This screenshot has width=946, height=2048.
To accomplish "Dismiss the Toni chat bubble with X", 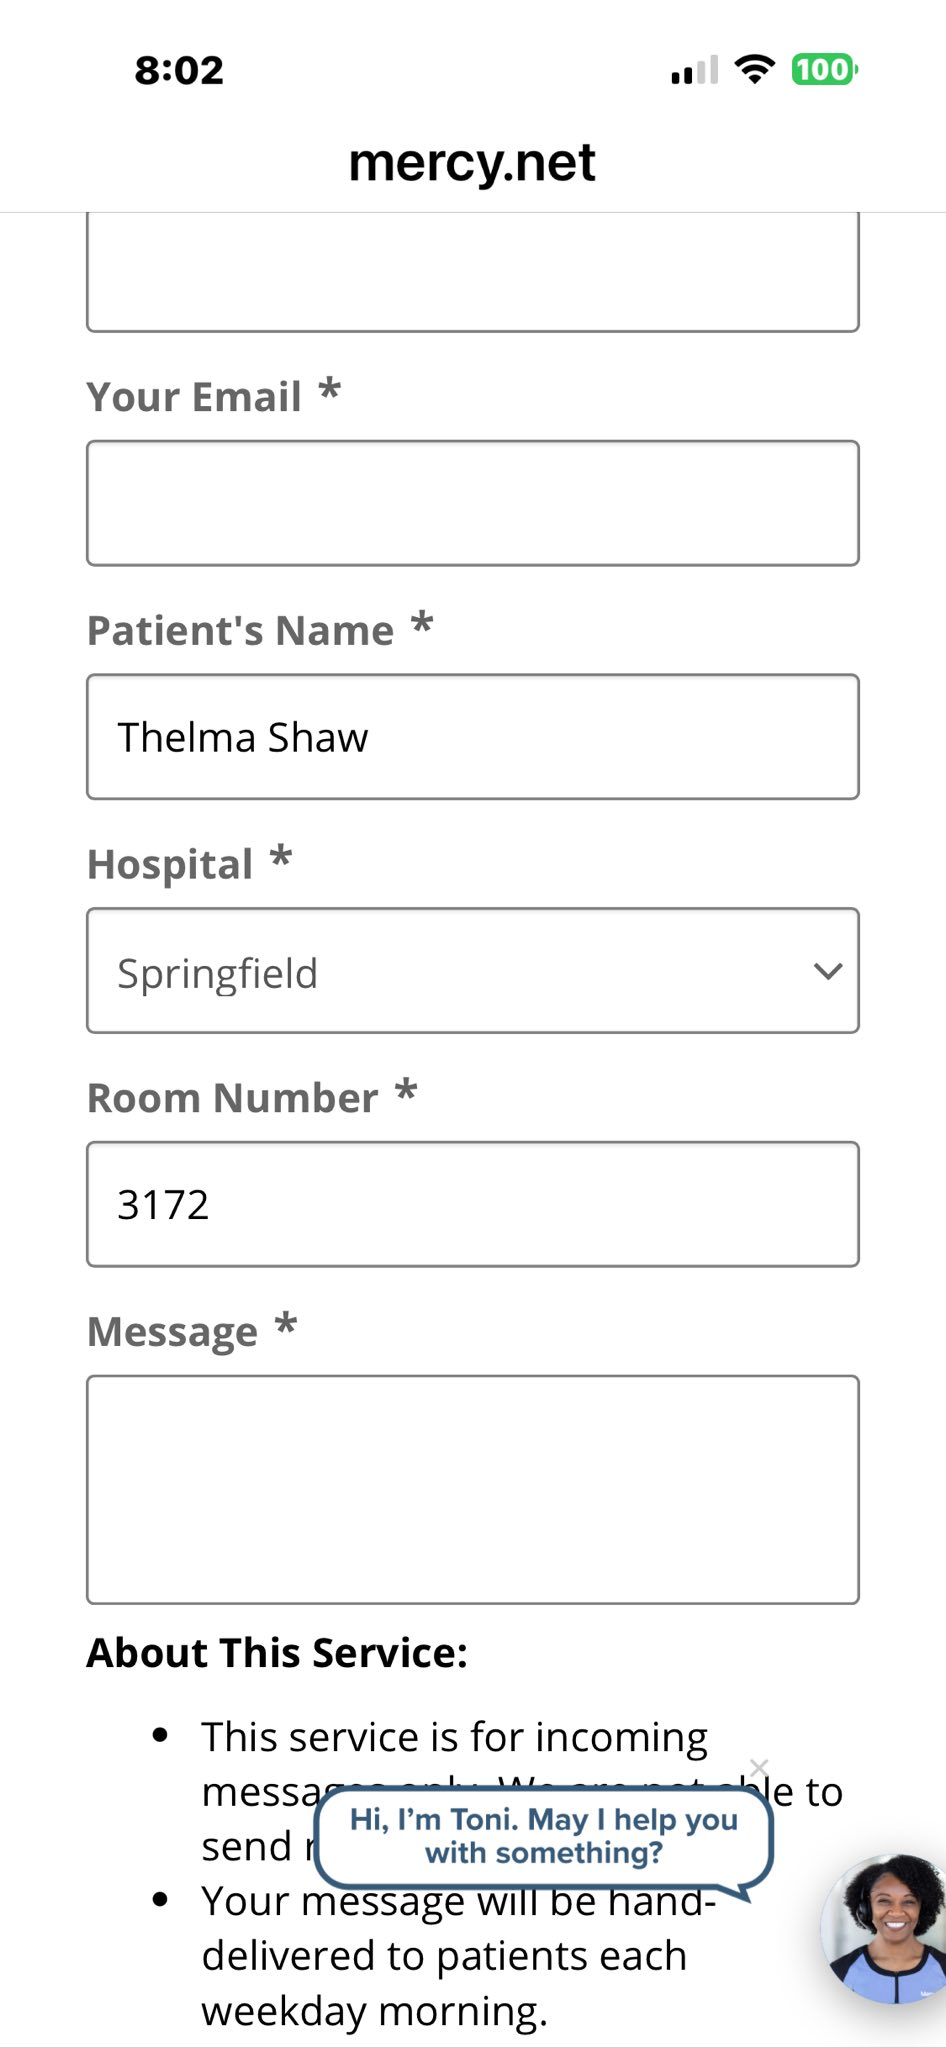I will [759, 1767].
